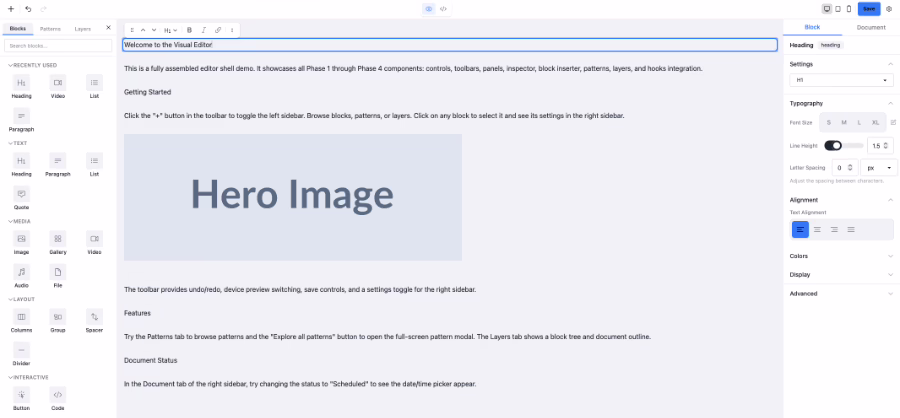Apply bold formatting in block toolbar
The height and width of the screenshot is (418, 900).
pyautogui.click(x=189, y=30)
